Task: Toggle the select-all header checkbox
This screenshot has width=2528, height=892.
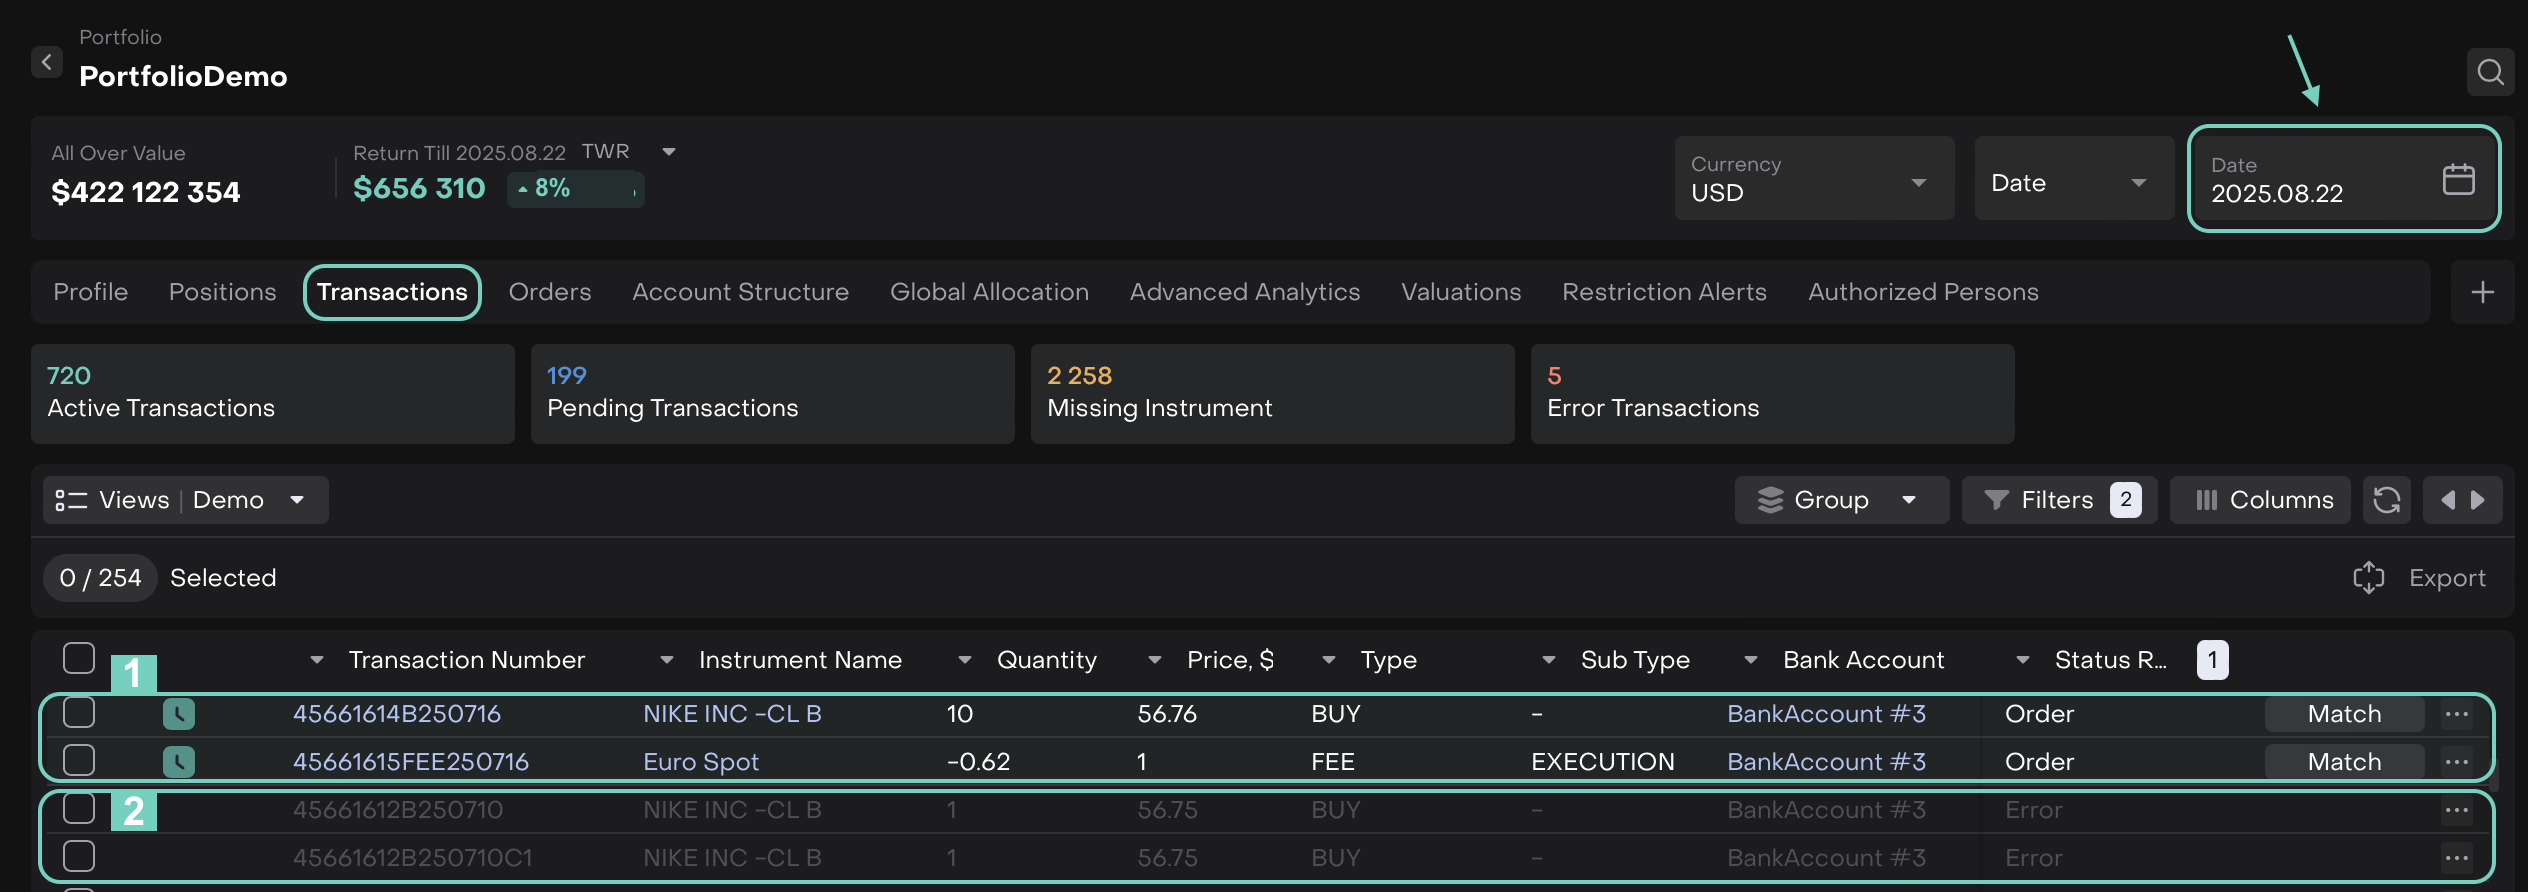Action: [x=79, y=659]
